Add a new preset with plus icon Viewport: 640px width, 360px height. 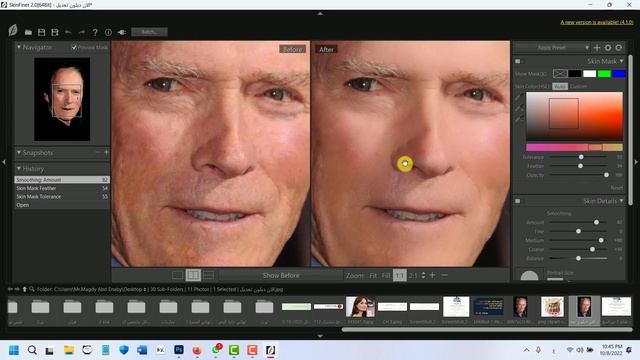[x=597, y=48]
